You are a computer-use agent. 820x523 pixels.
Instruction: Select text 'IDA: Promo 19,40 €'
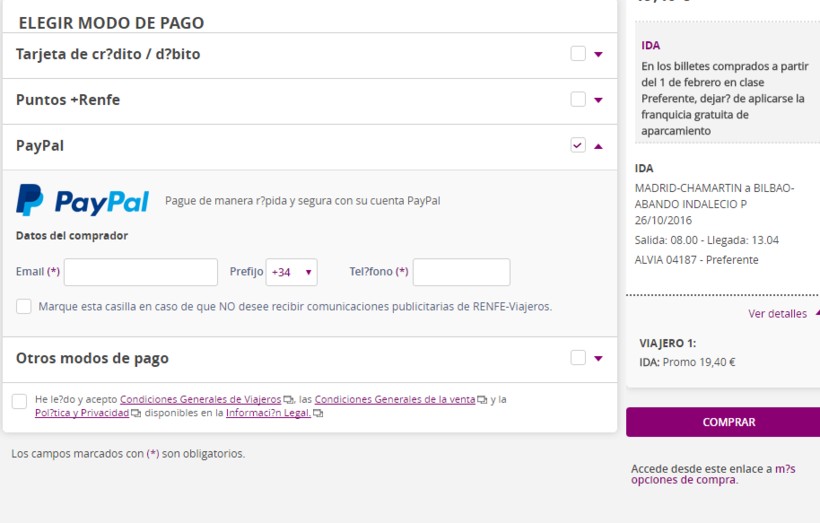687,362
